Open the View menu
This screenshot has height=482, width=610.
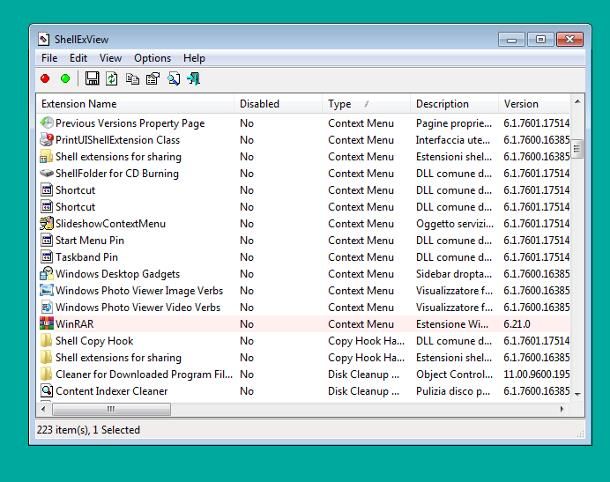[110, 58]
